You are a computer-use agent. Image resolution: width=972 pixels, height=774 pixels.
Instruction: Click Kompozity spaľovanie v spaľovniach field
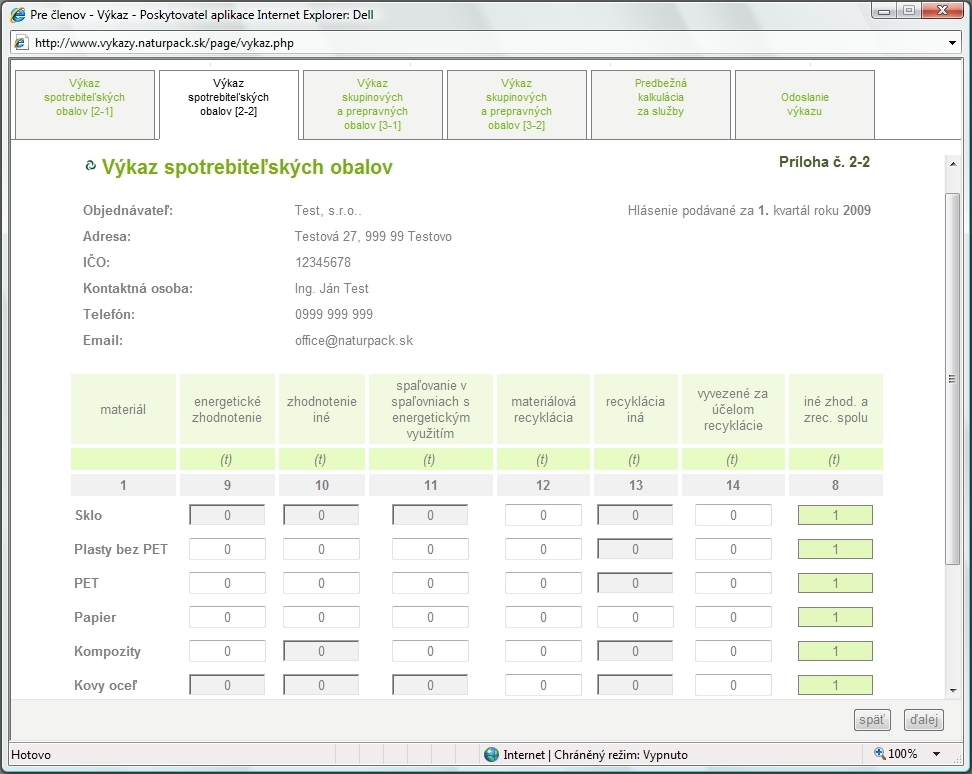[x=430, y=652]
